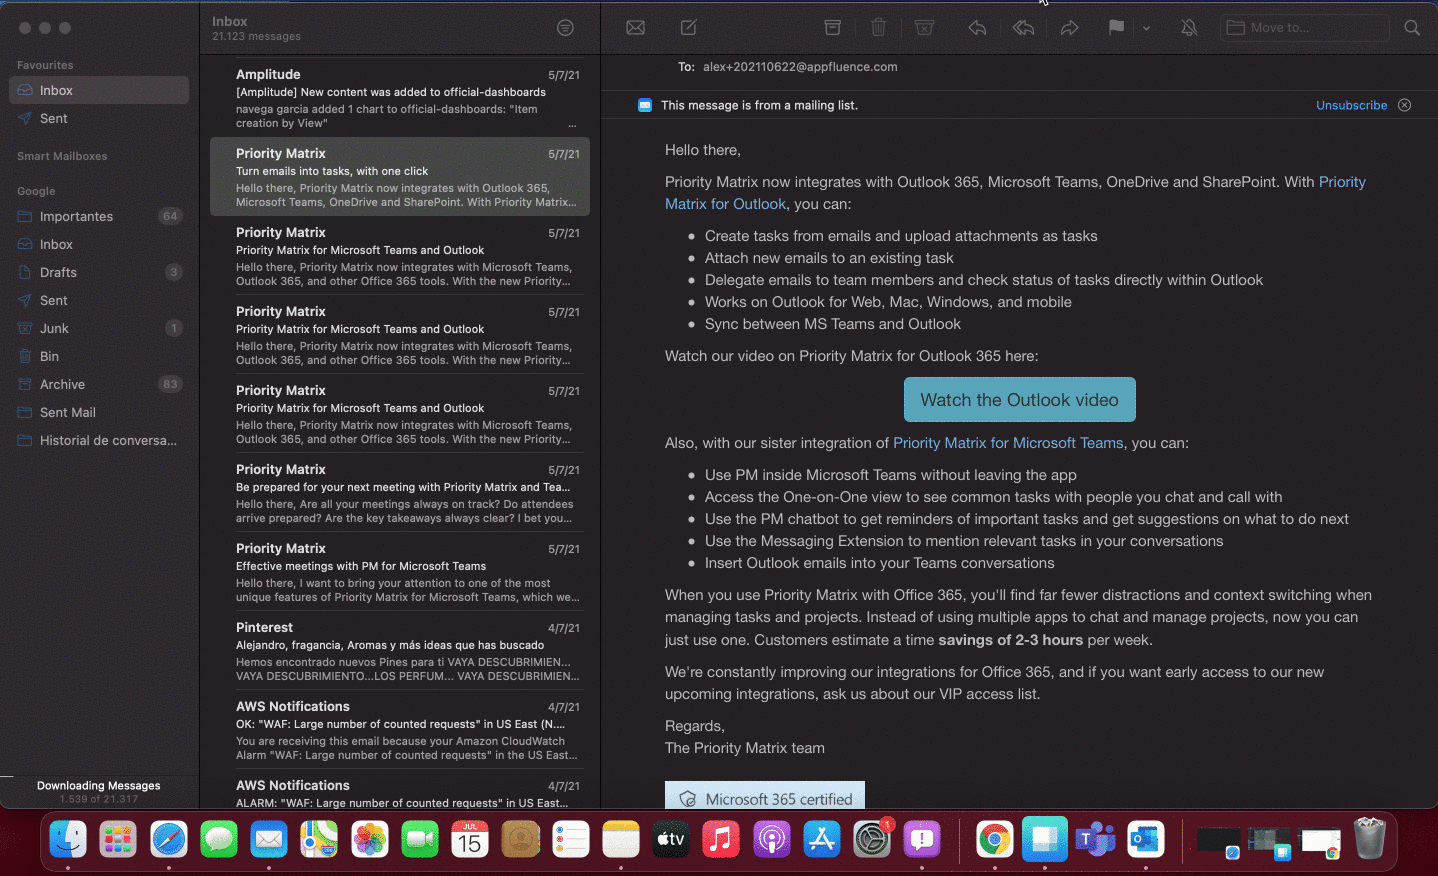The height and width of the screenshot is (876, 1438).
Task: Toggle the message list filter icon
Action: click(x=565, y=28)
